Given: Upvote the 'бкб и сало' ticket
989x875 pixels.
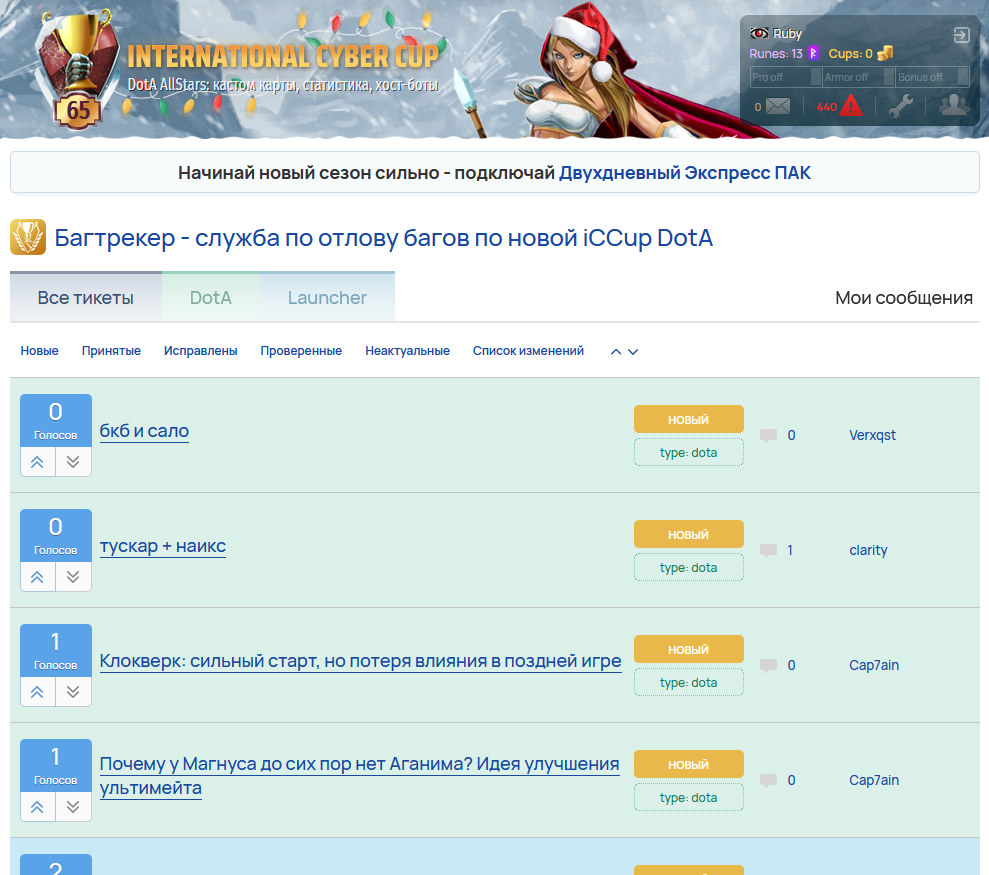Looking at the screenshot, I should pyautogui.click(x=37, y=462).
